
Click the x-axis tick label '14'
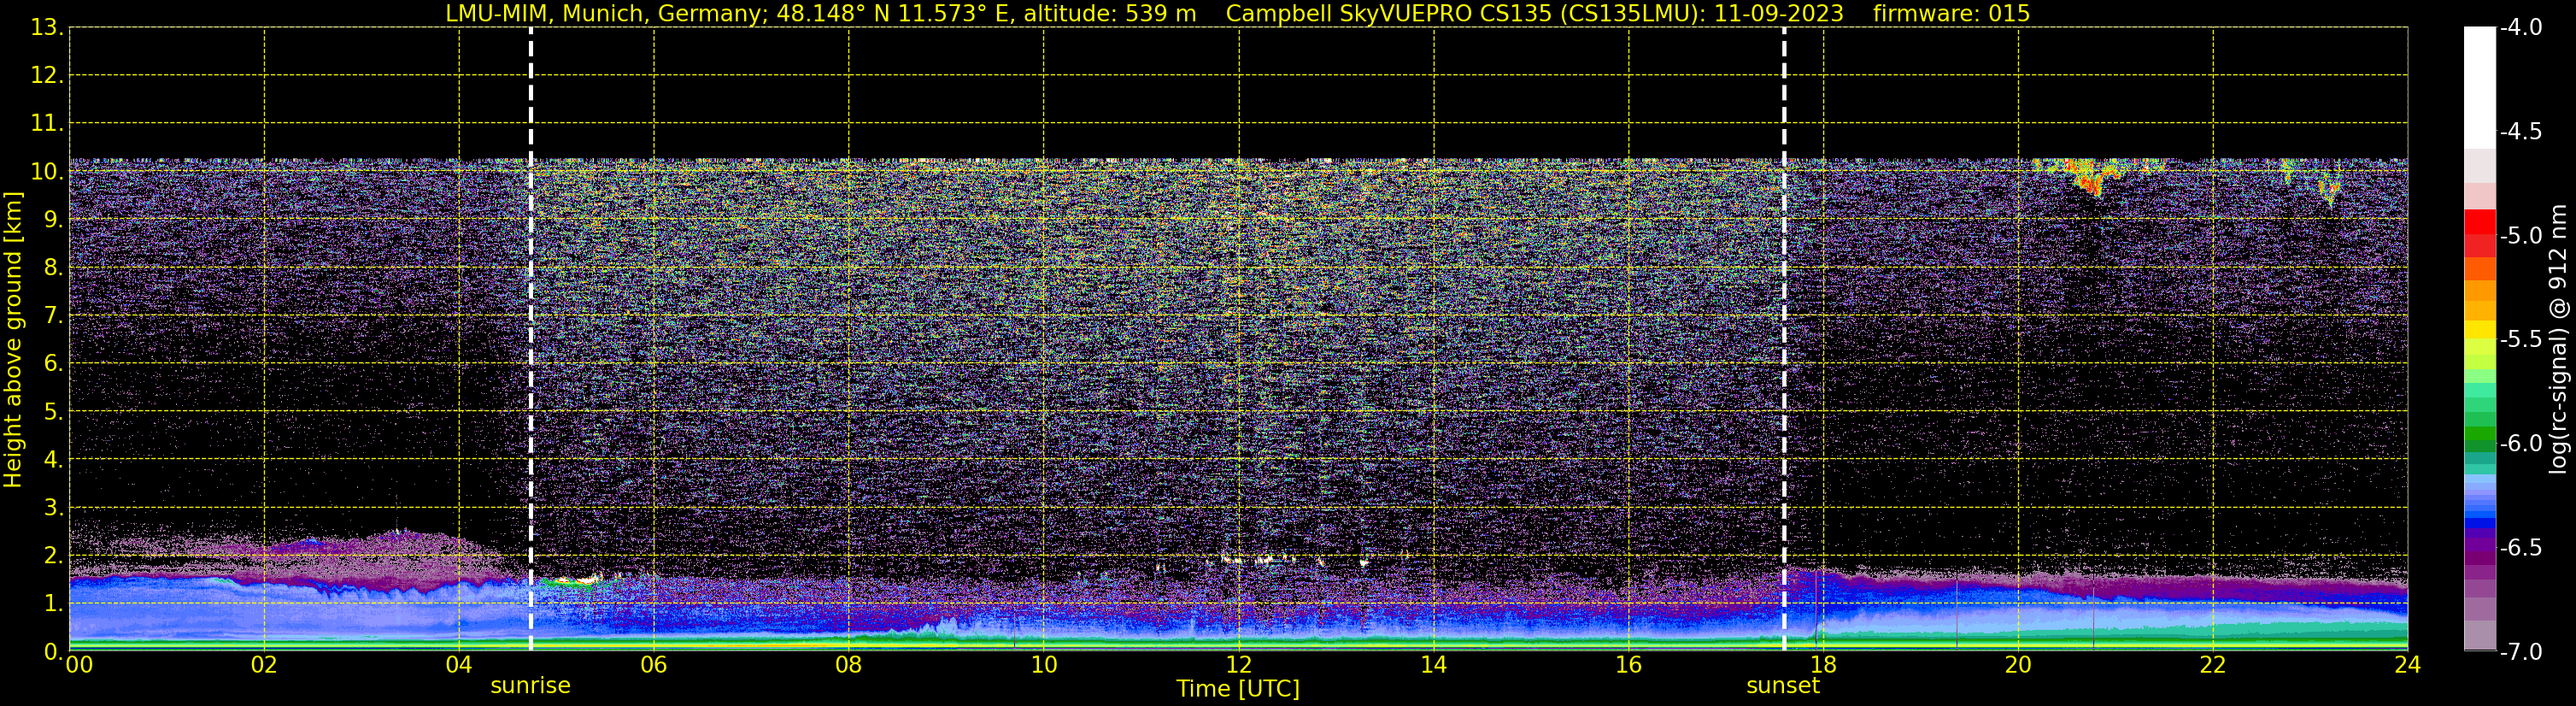point(1434,665)
